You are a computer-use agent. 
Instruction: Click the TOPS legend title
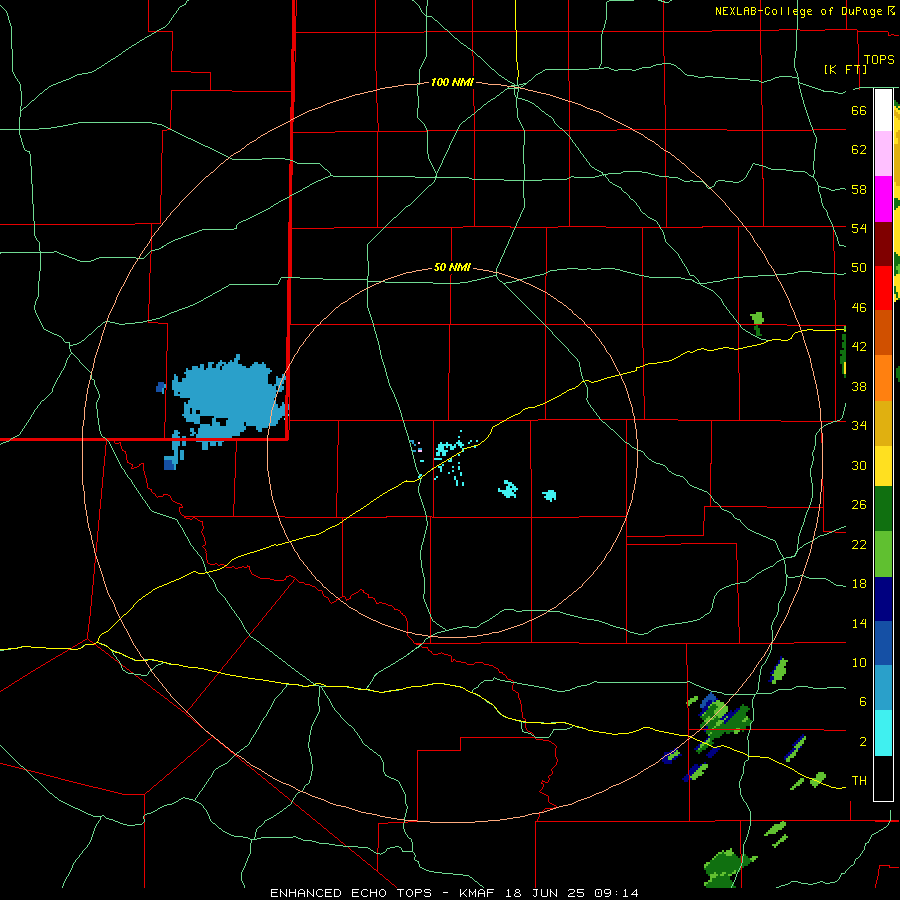[879, 60]
